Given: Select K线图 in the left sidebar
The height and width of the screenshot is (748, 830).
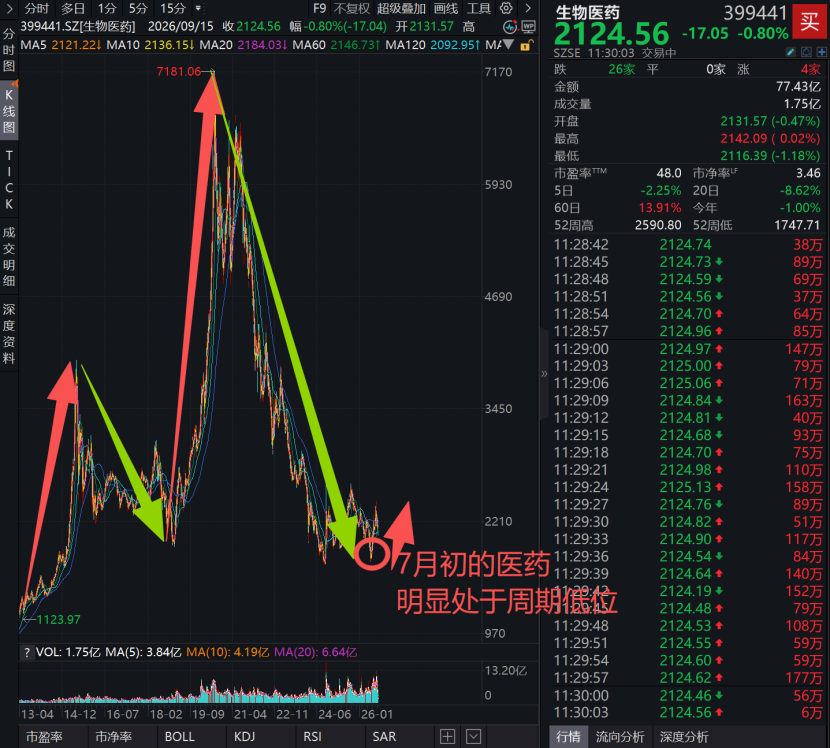Looking at the screenshot, I should pyautogui.click(x=9, y=111).
